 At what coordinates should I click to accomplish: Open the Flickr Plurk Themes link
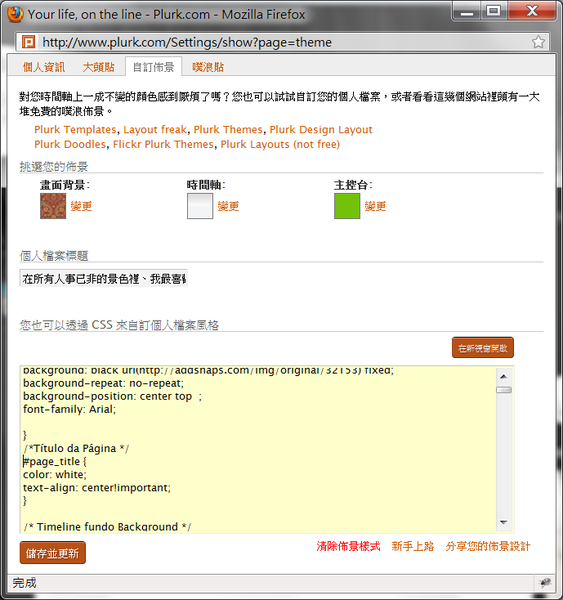[163, 144]
